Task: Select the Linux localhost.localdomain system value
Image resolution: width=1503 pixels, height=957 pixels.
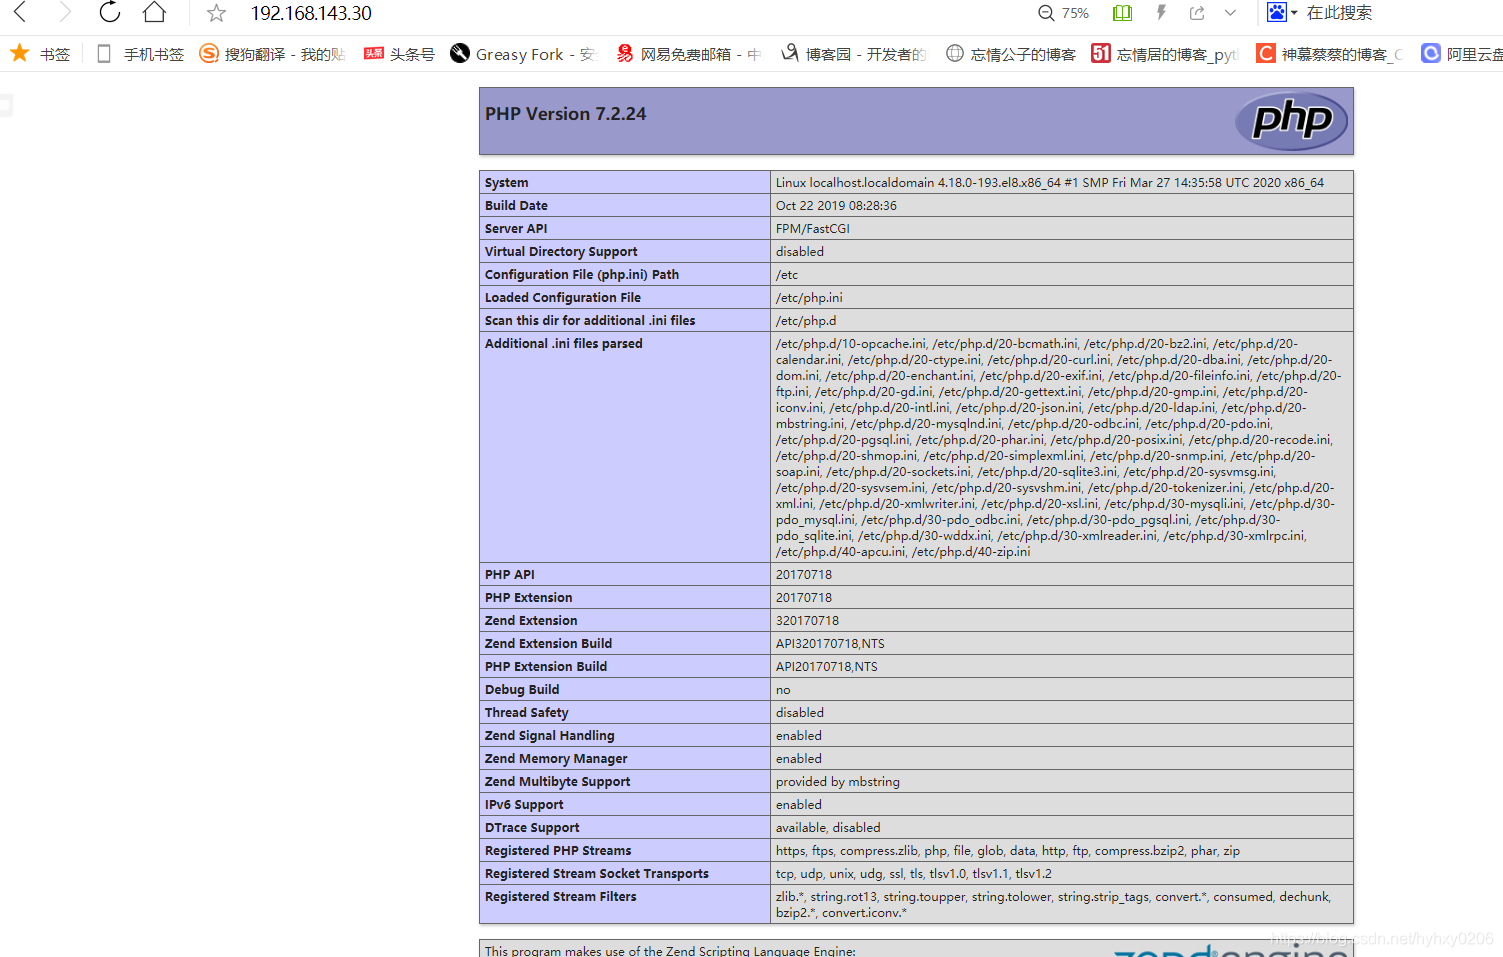Action: click(x=1050, y=183)
